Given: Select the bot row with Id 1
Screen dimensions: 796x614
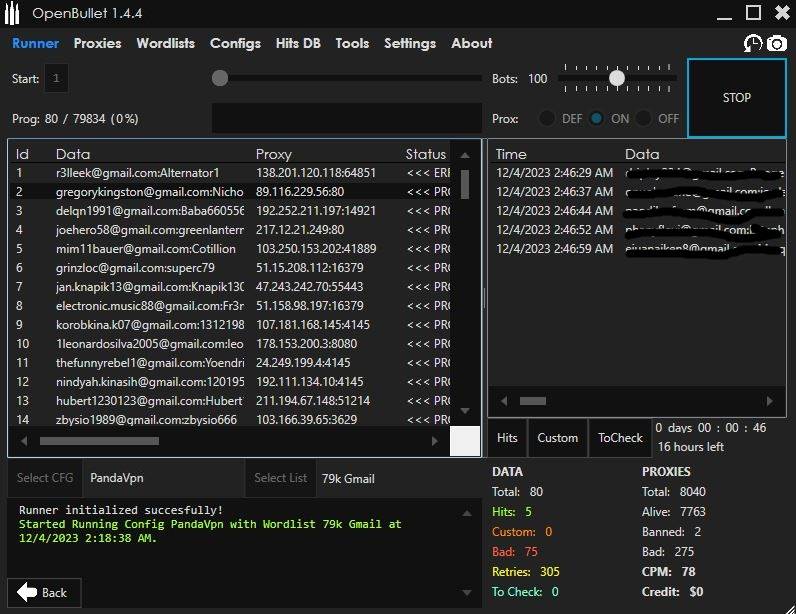Looking at the screenshot, I should [x=229, y=173].
